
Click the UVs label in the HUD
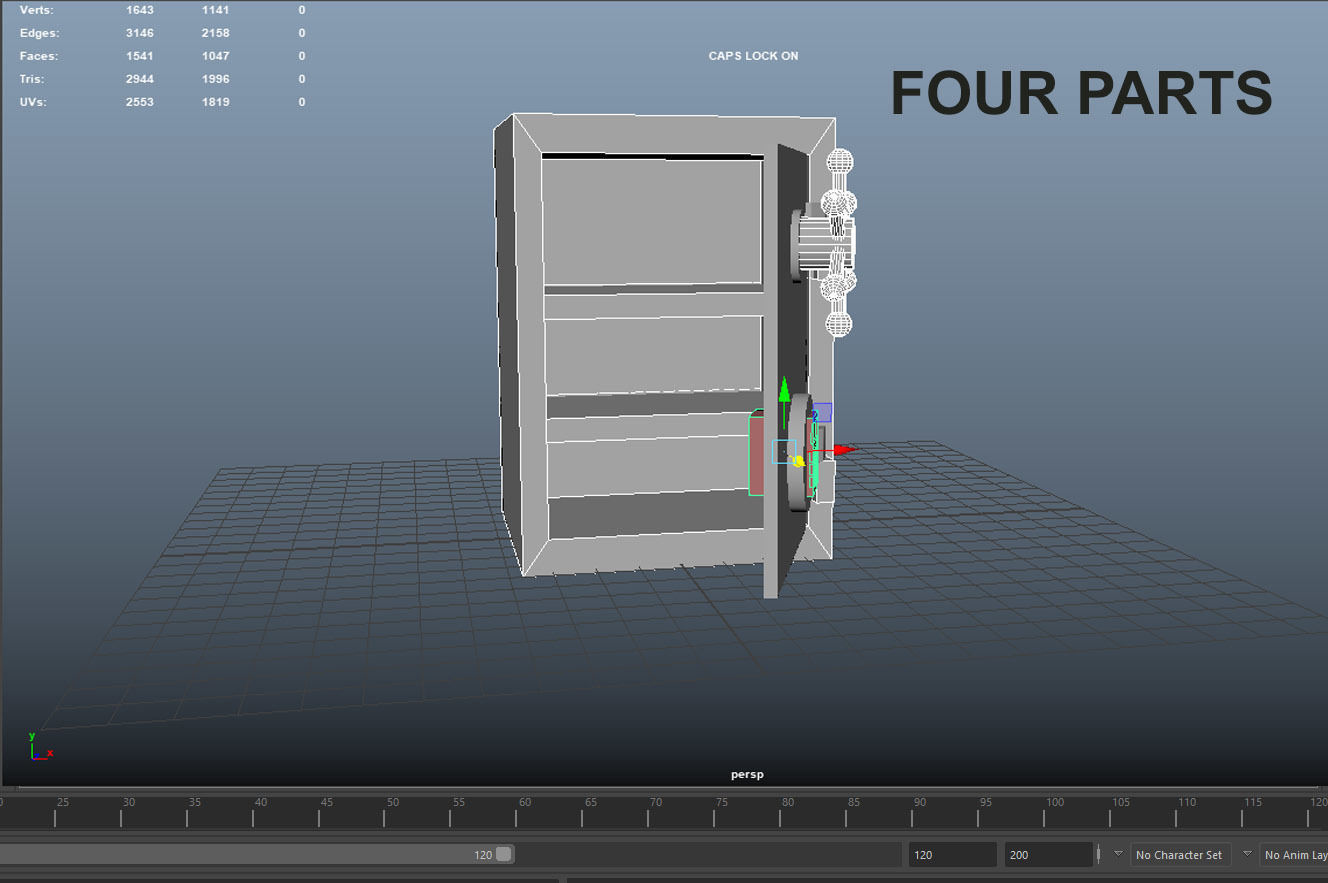coord(33,102)
